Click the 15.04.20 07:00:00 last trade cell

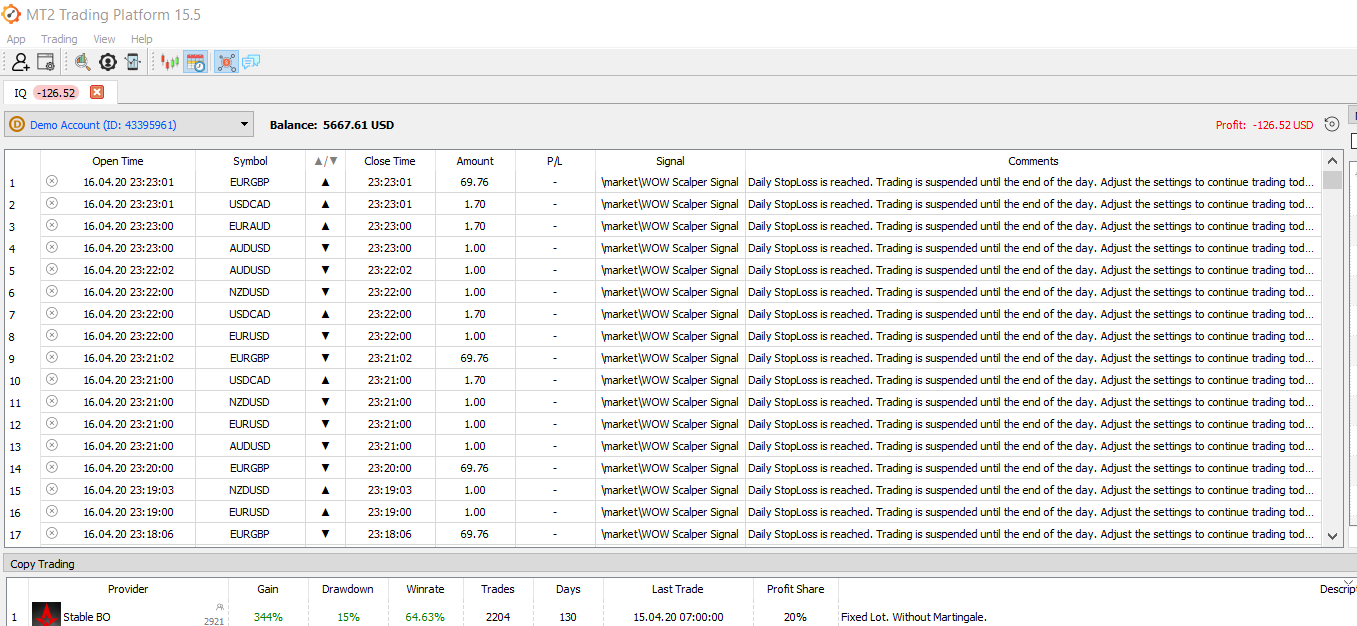(x=677, y=617)
